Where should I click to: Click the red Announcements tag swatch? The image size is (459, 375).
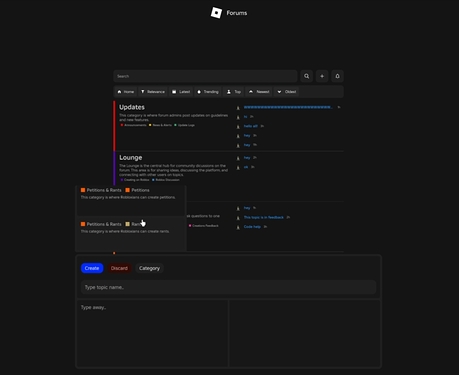pyautogui.click(x=122, y=125)
